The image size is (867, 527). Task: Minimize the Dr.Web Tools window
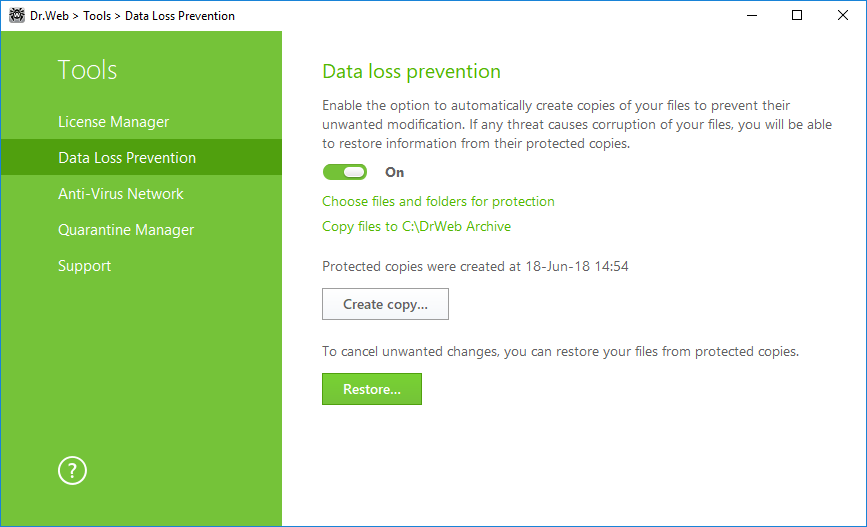(x=751, y=15)
